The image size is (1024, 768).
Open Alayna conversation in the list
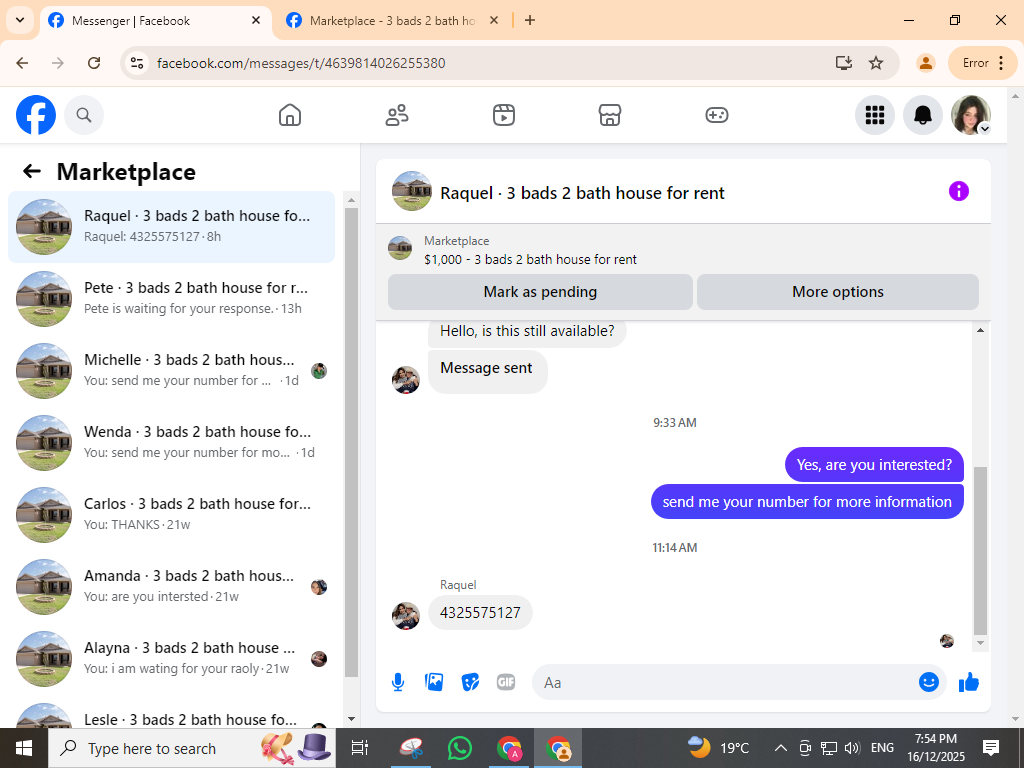pyautogui.click(x=172, y=658)
